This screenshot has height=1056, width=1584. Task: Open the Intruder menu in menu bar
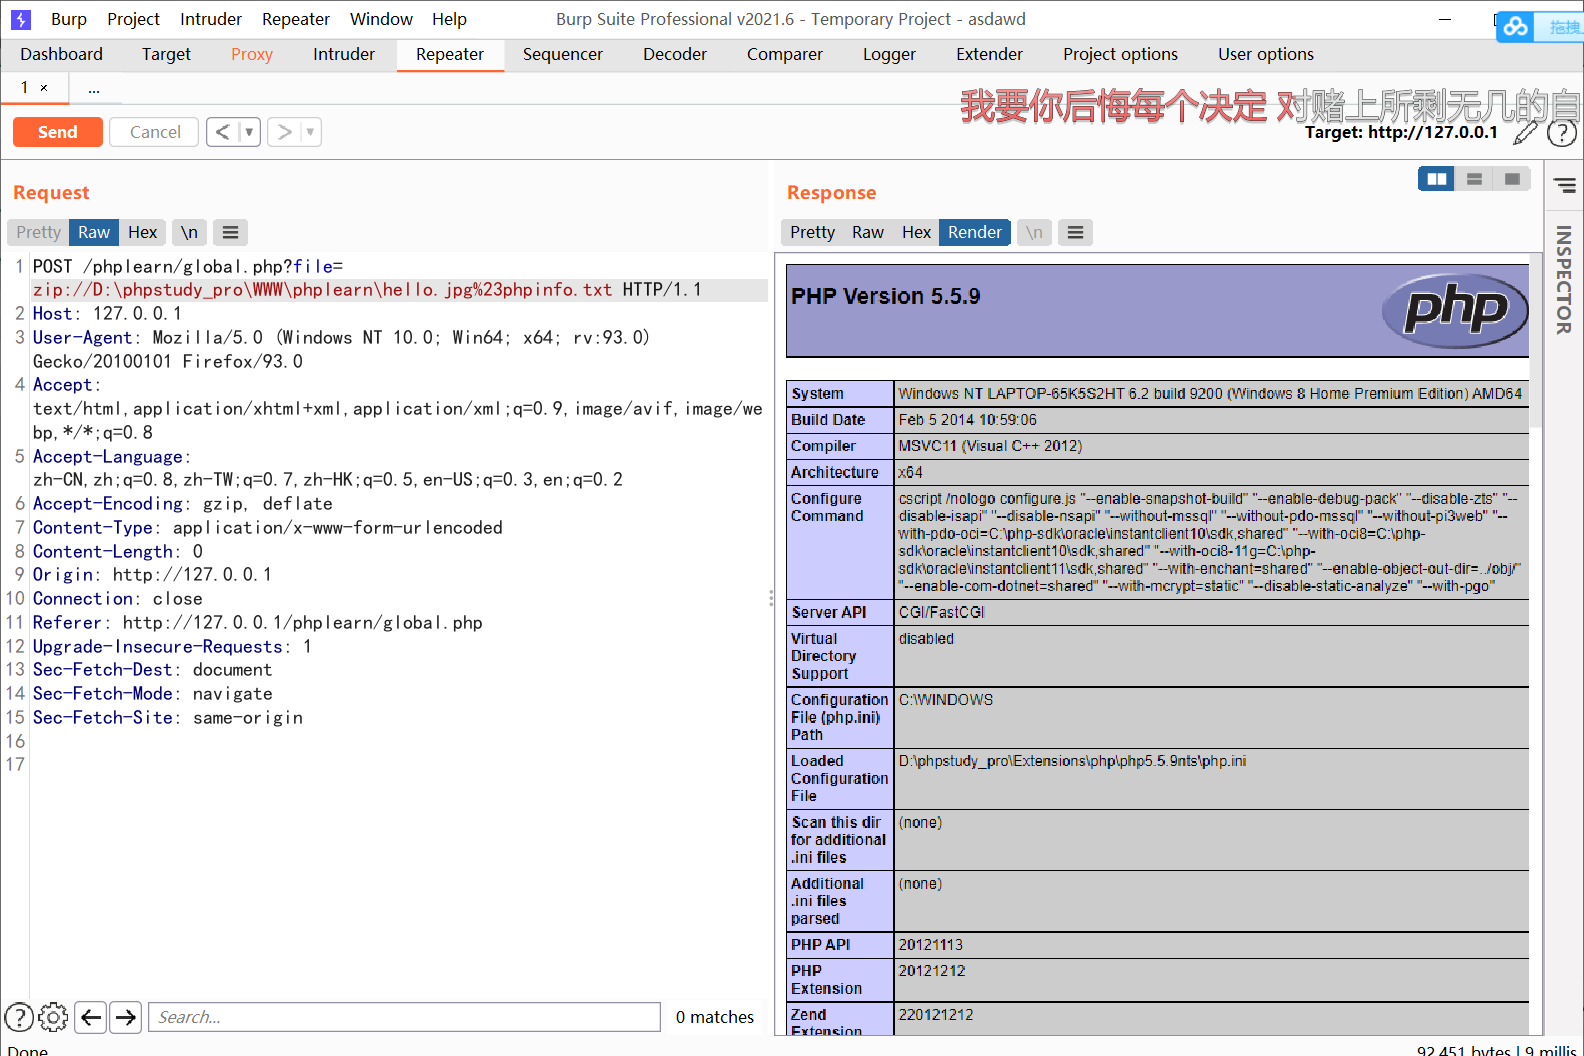211,19
